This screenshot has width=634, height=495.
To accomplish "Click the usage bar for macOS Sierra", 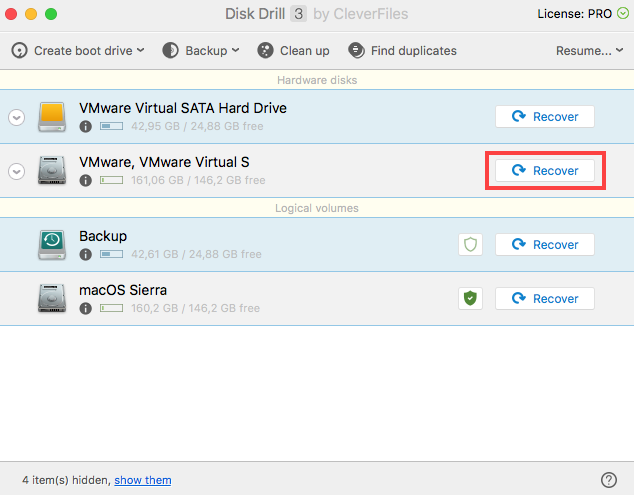I will tap(112, 309).
